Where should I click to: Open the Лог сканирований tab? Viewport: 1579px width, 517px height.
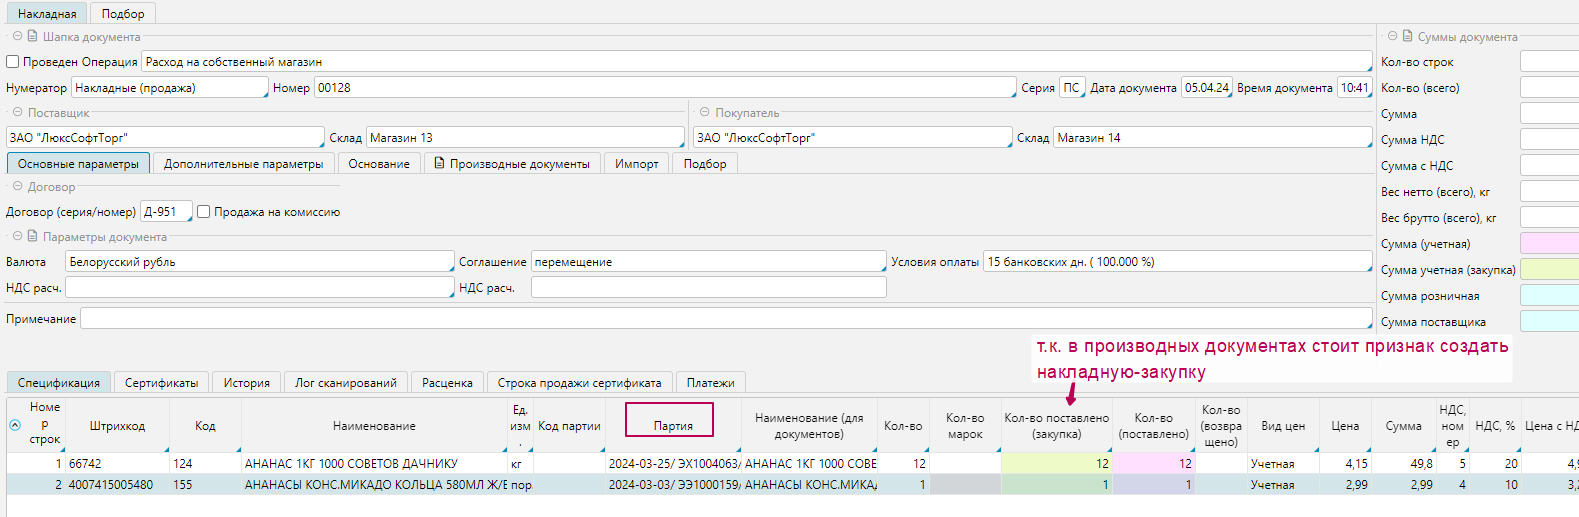346,383
